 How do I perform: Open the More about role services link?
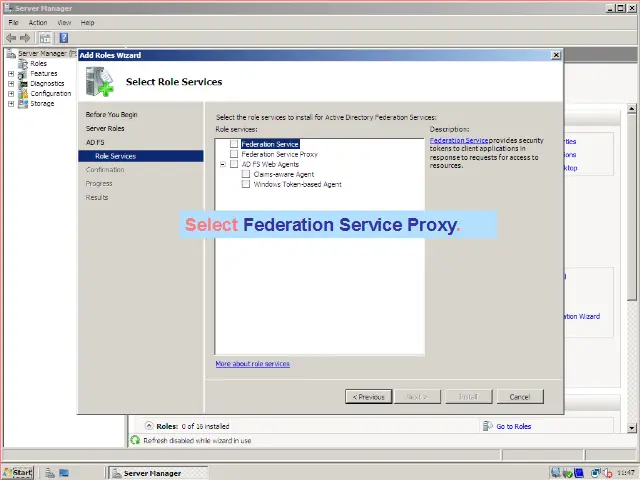point(253,364)
